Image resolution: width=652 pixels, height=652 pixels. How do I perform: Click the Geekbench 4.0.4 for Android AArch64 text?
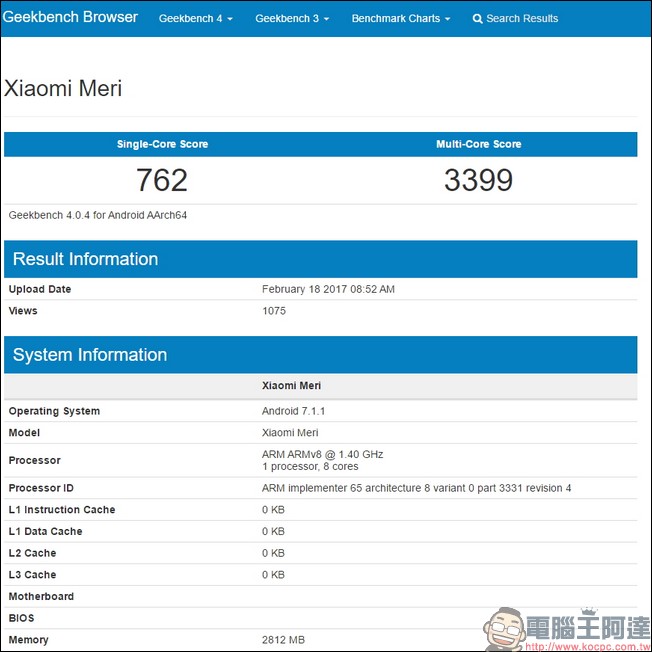pos(98,215)
